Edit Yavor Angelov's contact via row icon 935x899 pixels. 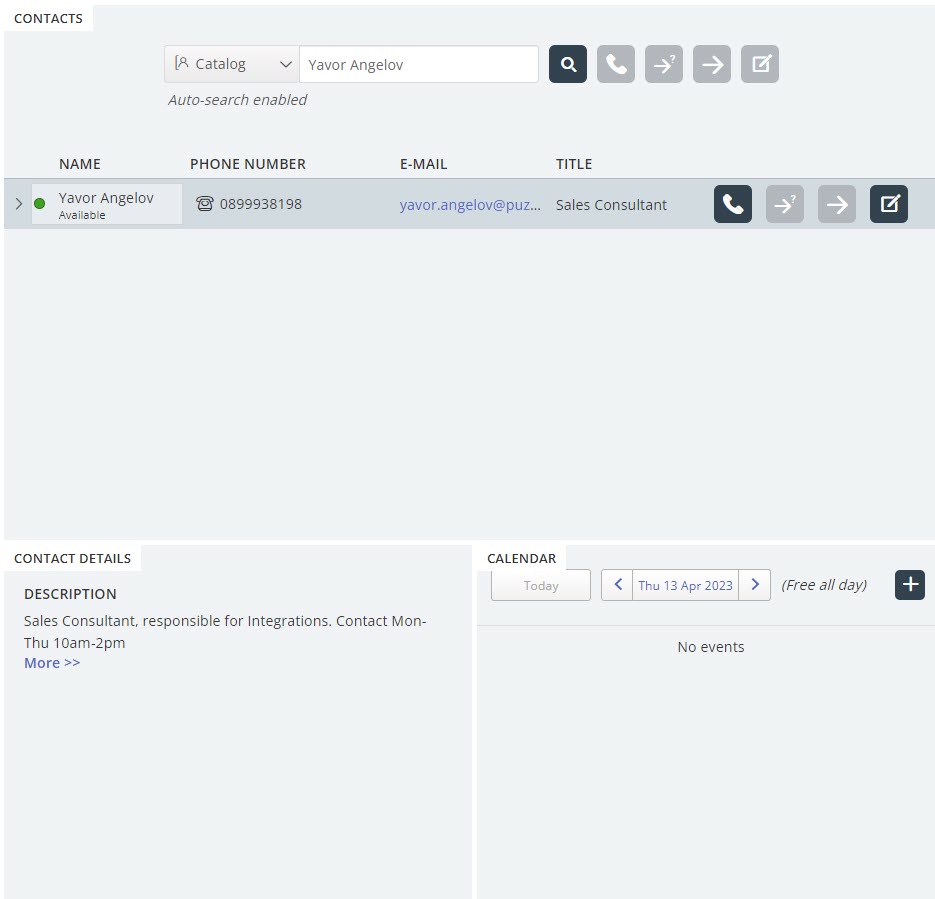pyautogui.click(x=889, y=205)
